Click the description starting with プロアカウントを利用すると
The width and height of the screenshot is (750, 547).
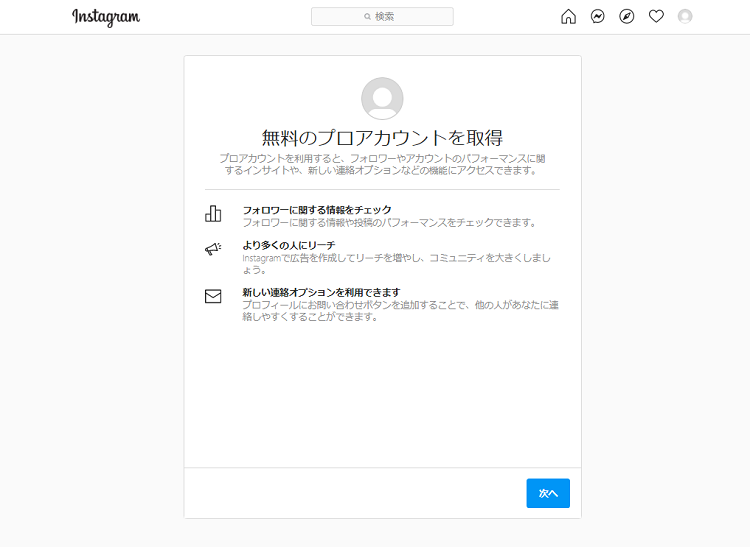pyautogui.click(x=382, y=164)
